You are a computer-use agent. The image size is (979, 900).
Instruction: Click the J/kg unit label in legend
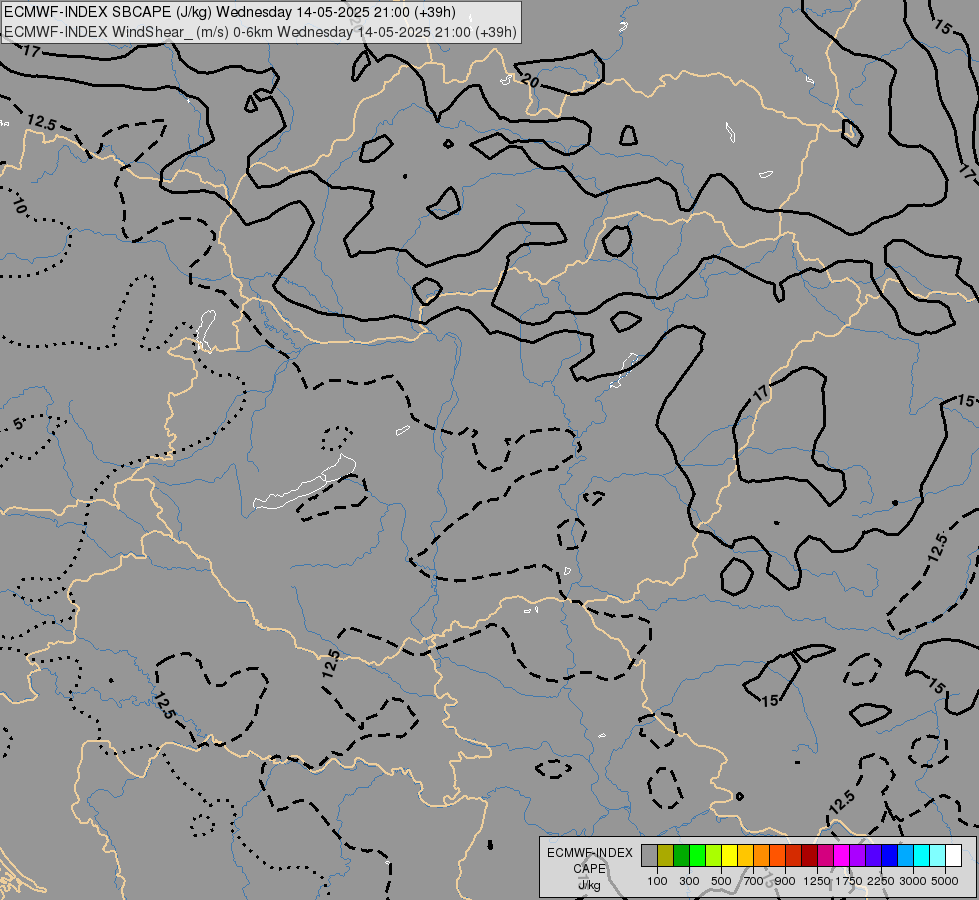pos(589,885)
